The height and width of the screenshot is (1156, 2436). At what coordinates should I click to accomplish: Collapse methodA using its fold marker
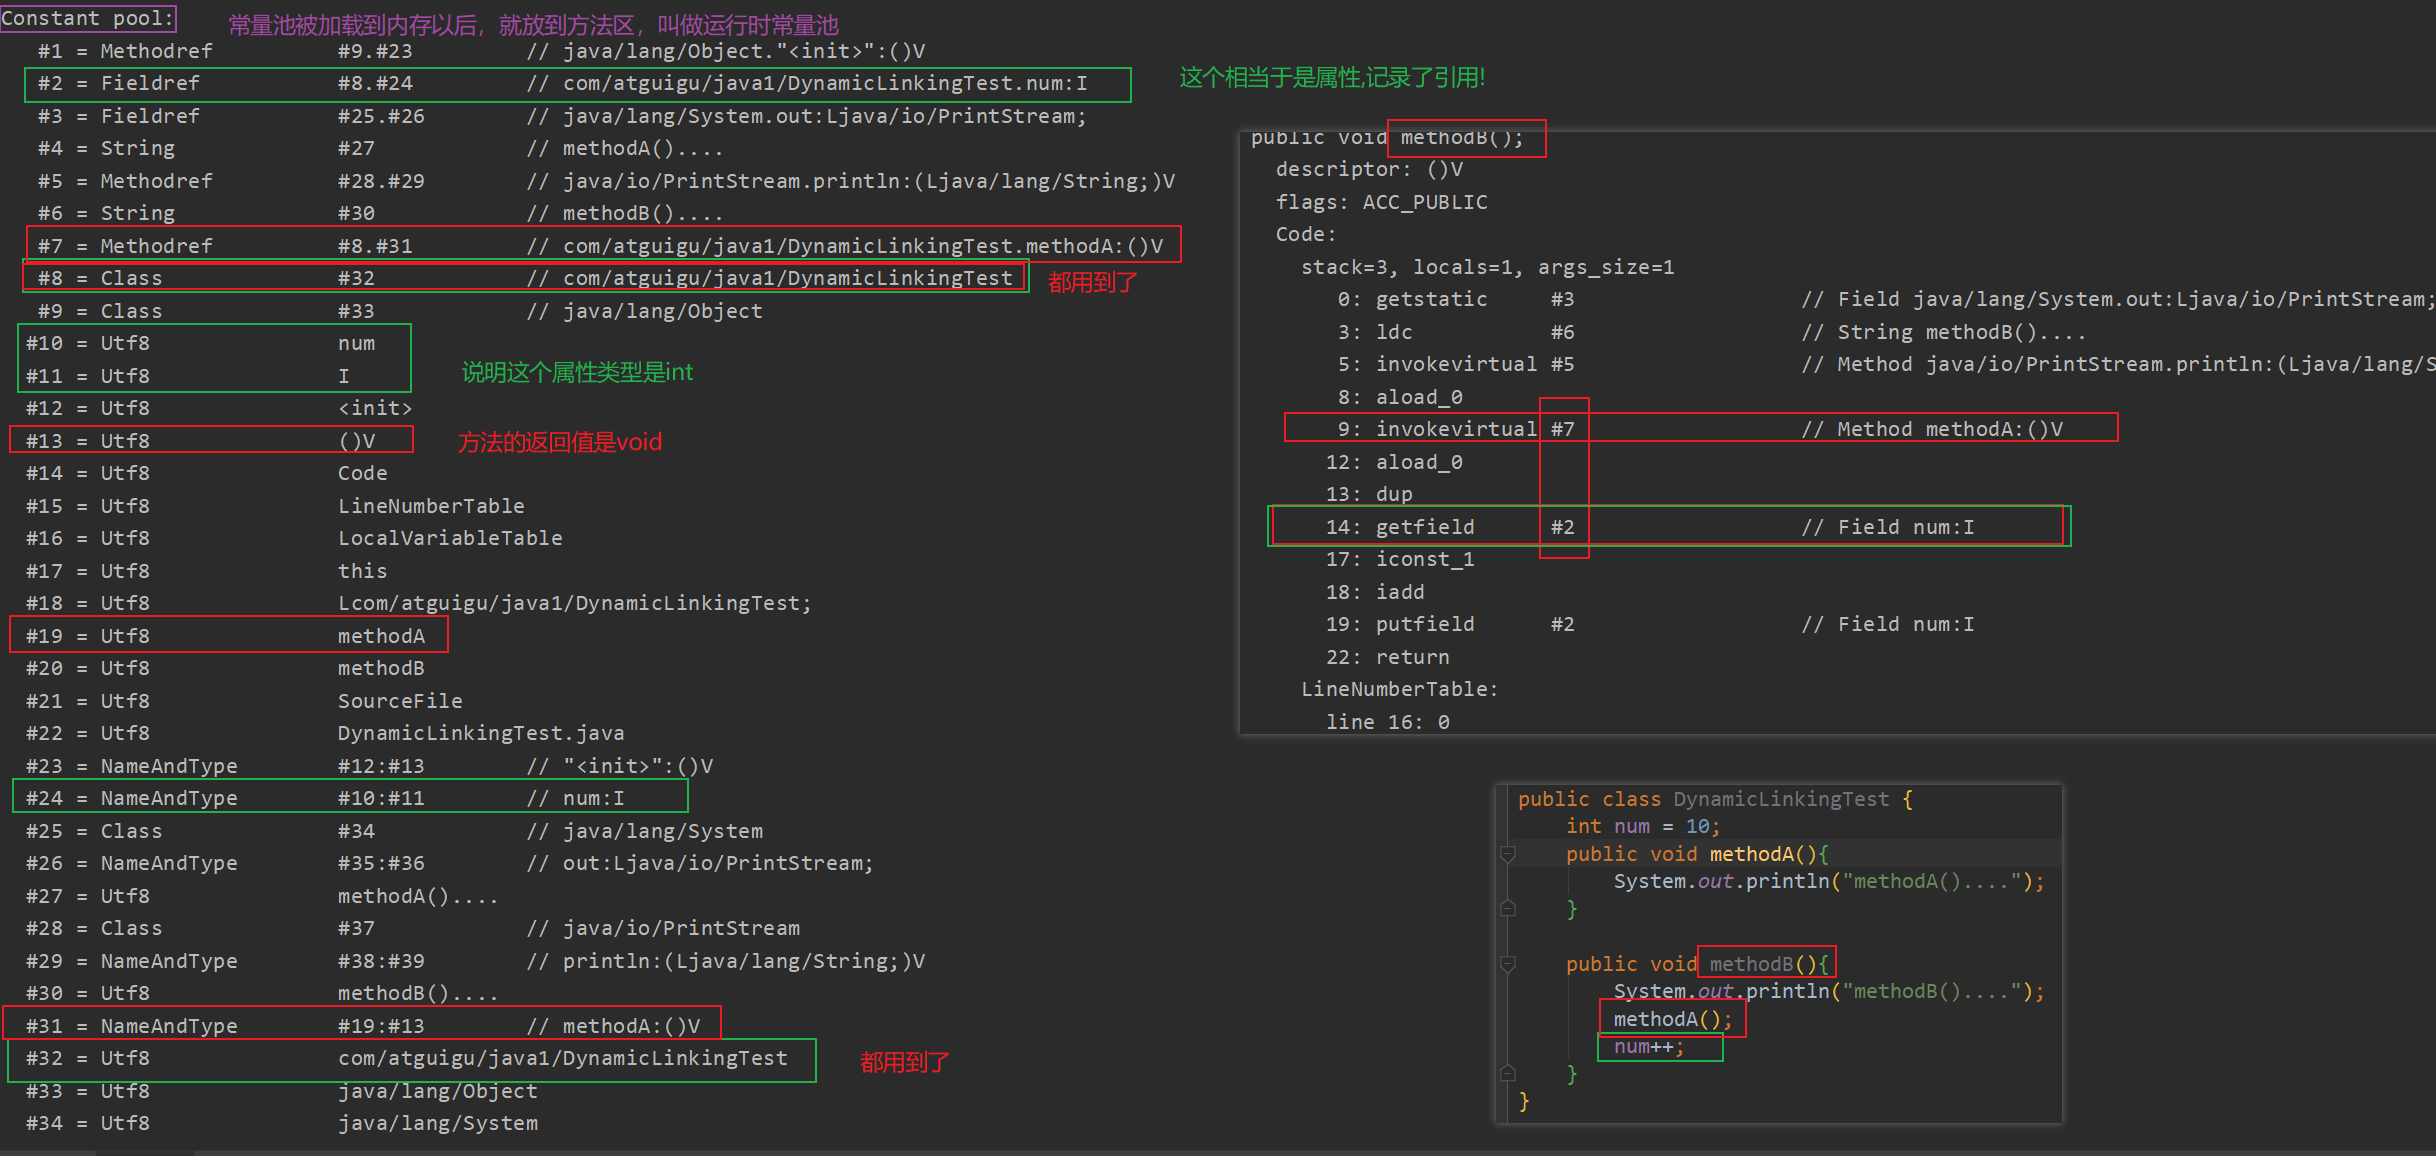coord(1508,854)
